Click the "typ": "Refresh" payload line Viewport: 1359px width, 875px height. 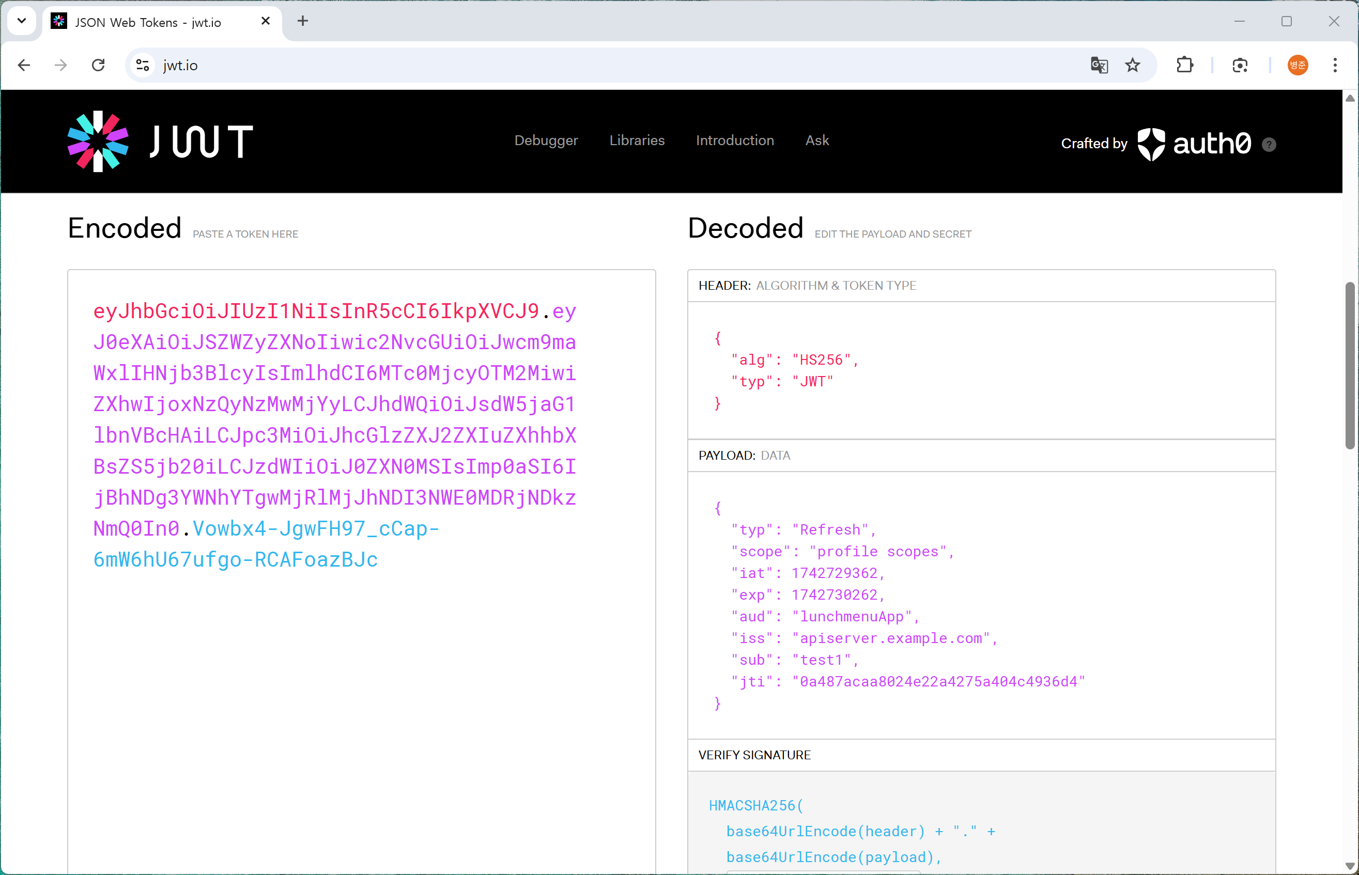point(804,530)
